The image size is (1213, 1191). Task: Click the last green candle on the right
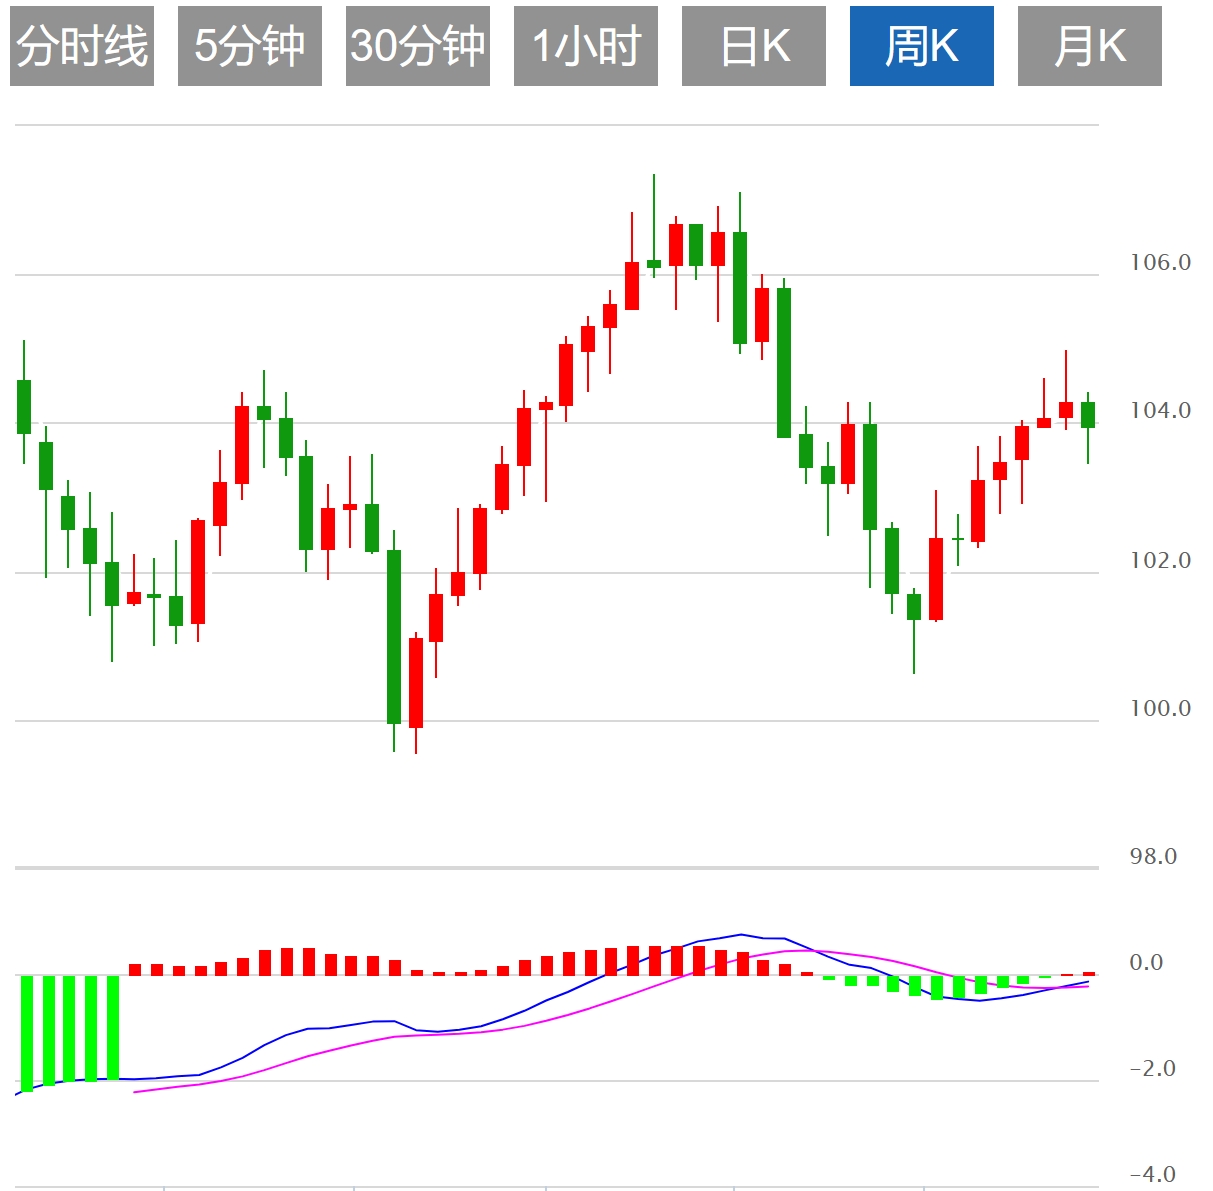(x=1088, y=414)
